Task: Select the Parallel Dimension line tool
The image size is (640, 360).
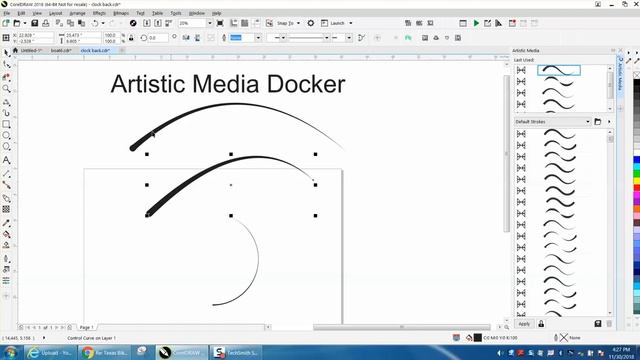Action: [x=7, y=174]
